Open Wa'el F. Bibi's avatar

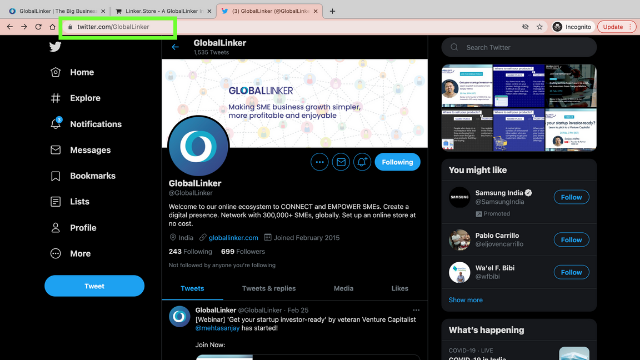point(459,272)
